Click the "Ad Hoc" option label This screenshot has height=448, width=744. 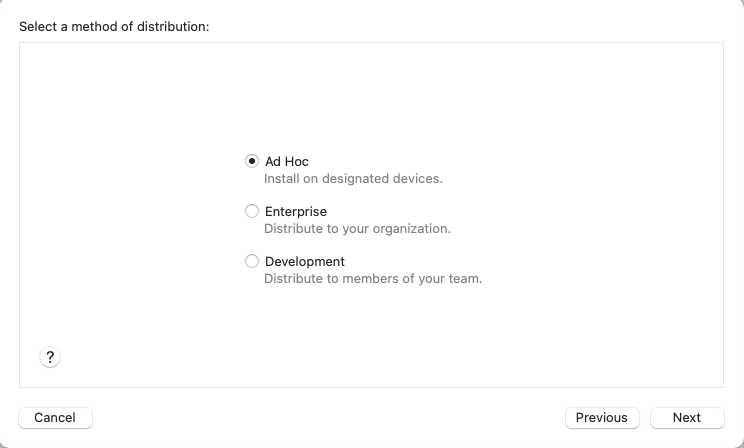(287, 161)
